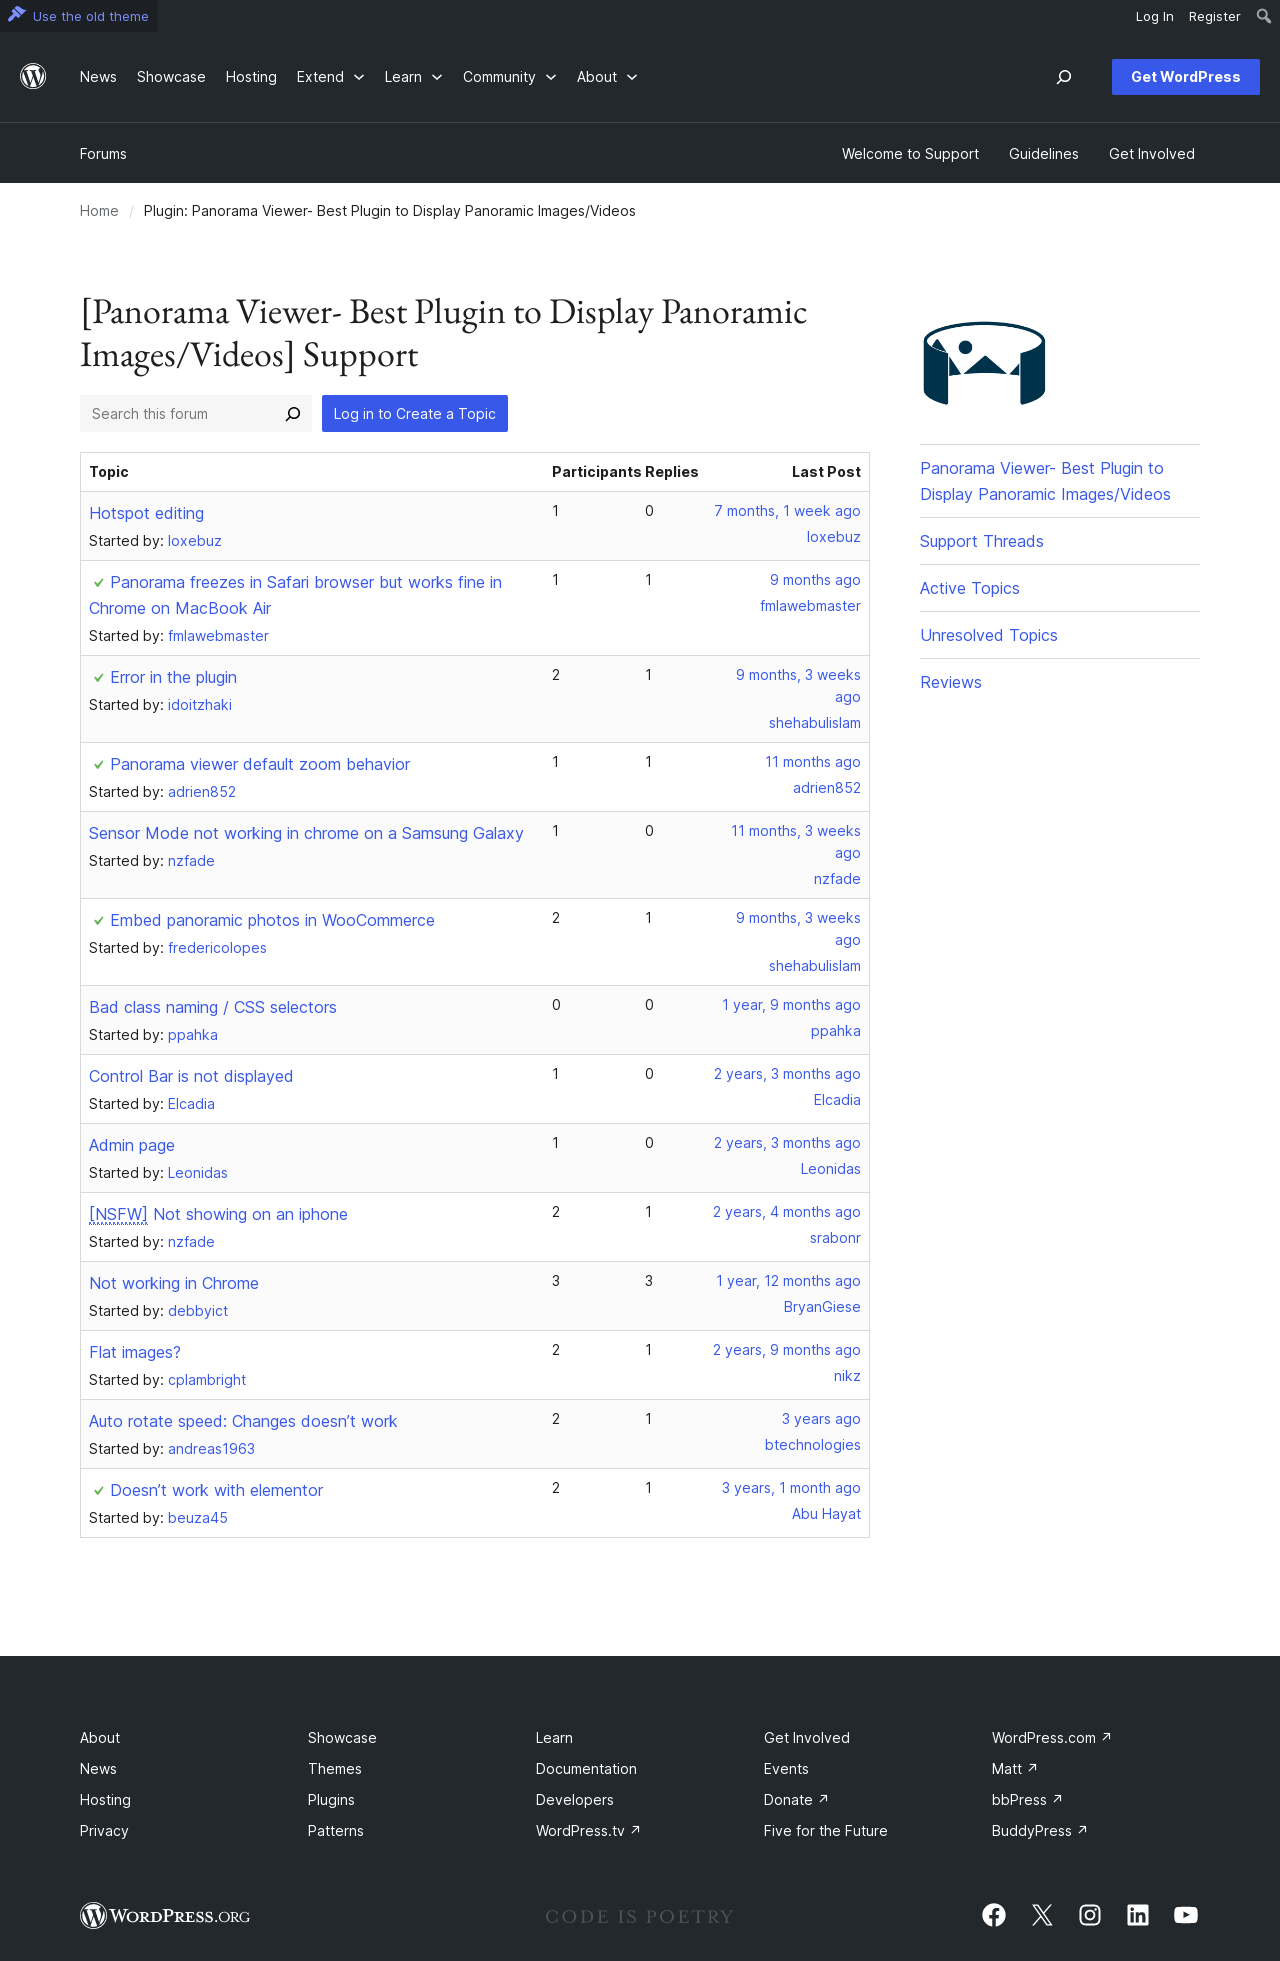Open the Guidelines page

click(x=1044, y=154)
